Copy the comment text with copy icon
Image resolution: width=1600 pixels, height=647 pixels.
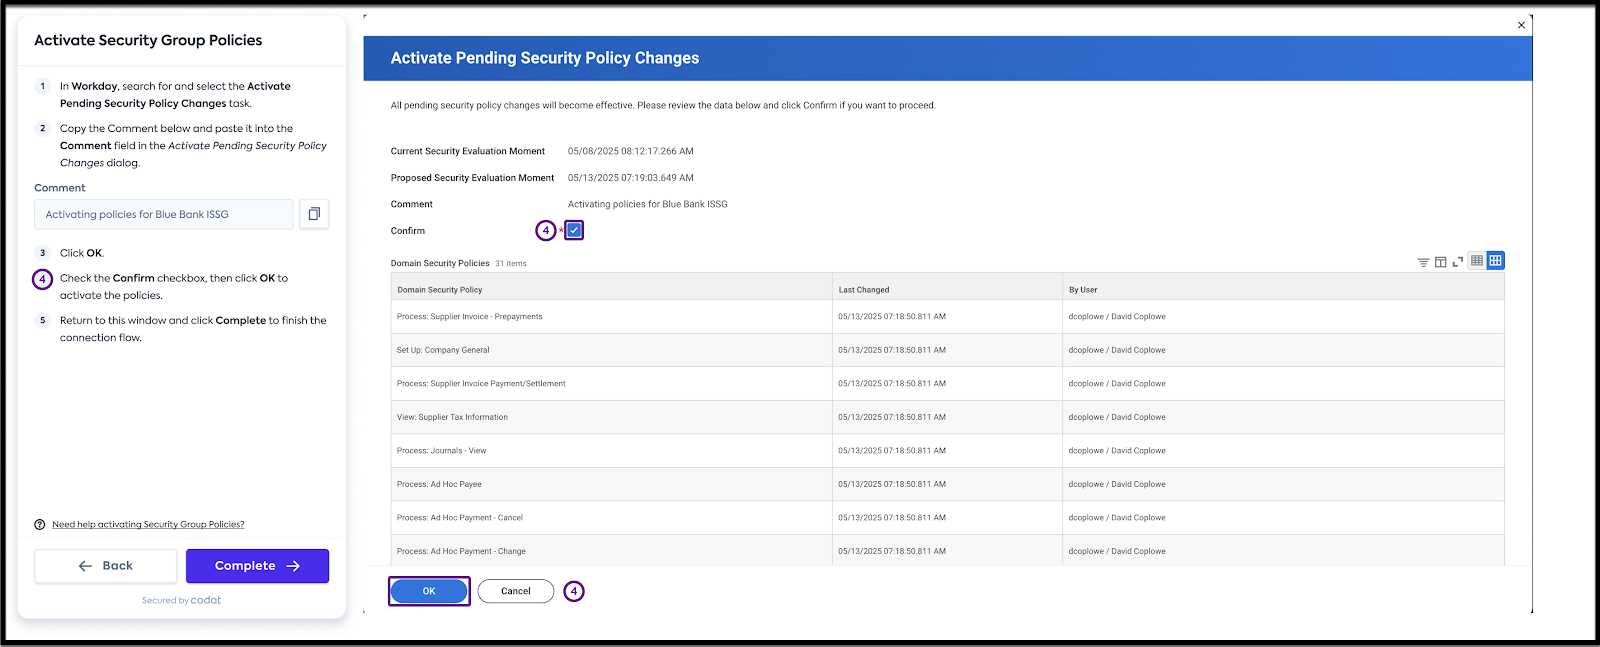[x=314, y=214]
